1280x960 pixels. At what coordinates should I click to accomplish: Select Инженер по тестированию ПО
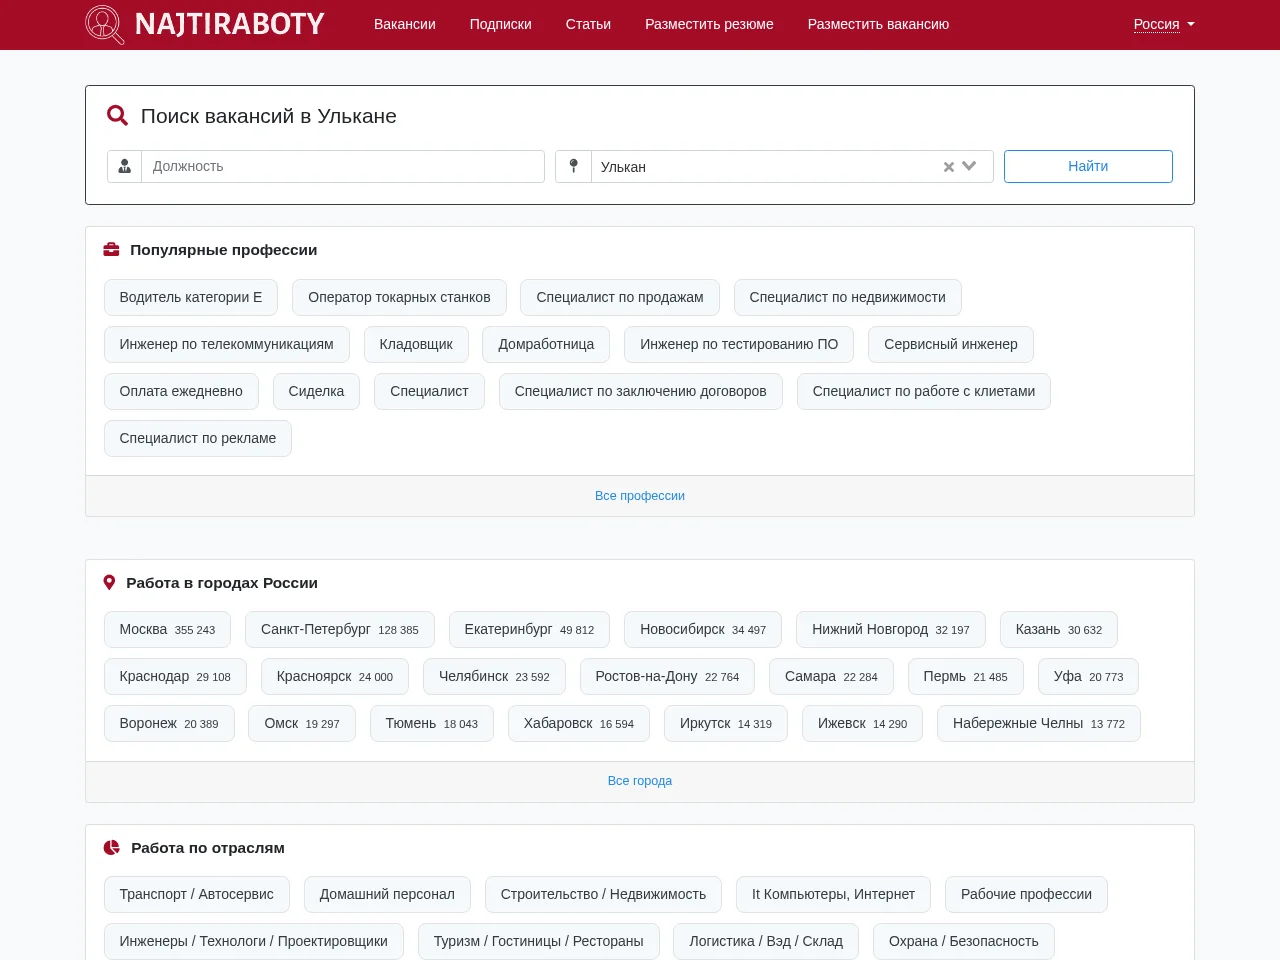point(739,344)
